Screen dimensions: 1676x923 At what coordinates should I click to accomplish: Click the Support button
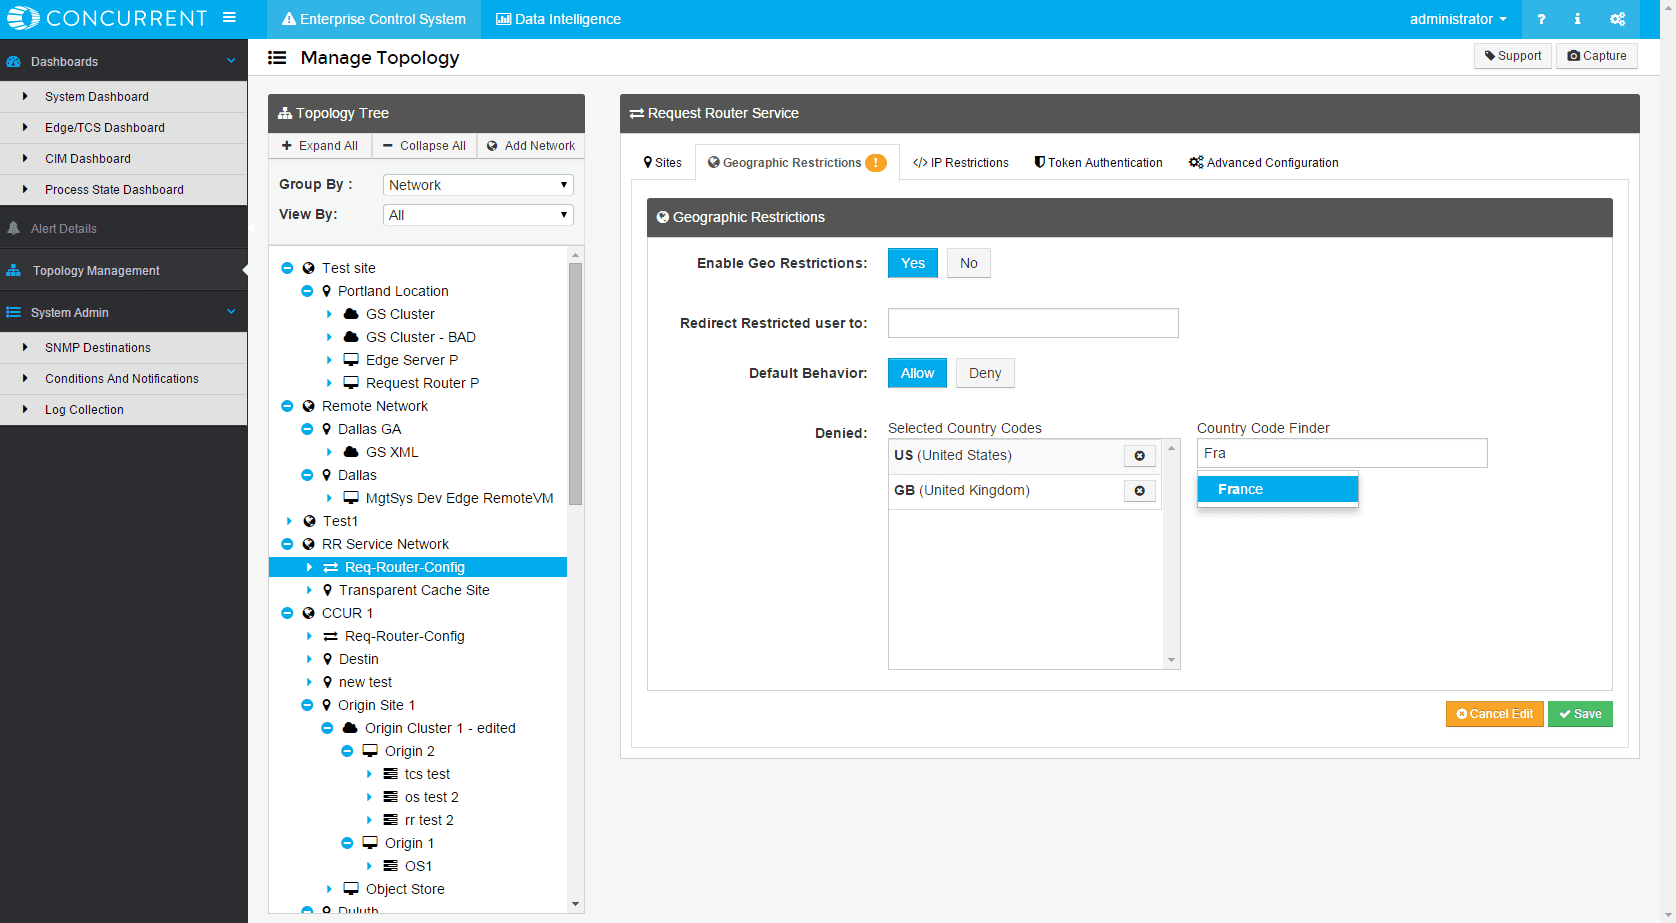[x=1513, y=56]
